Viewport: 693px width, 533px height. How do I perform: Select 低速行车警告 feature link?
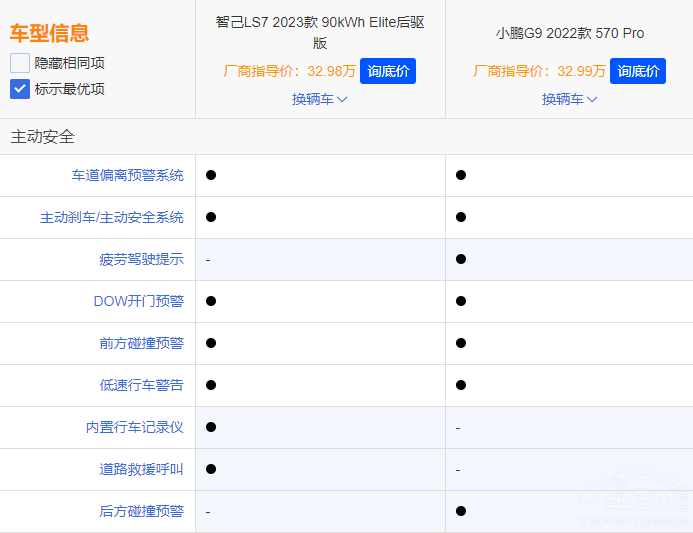[141, 385]
